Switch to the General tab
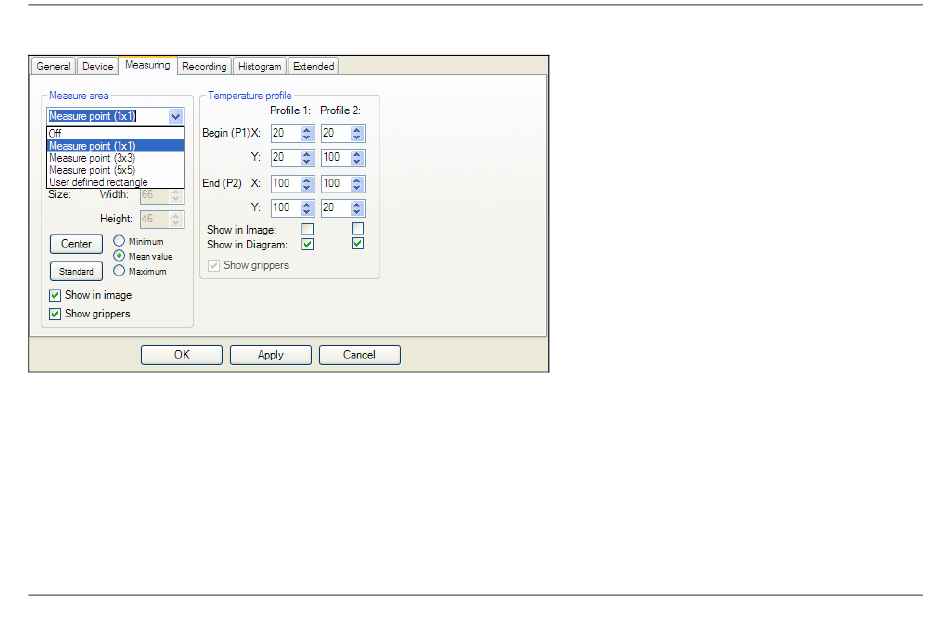 53,67
